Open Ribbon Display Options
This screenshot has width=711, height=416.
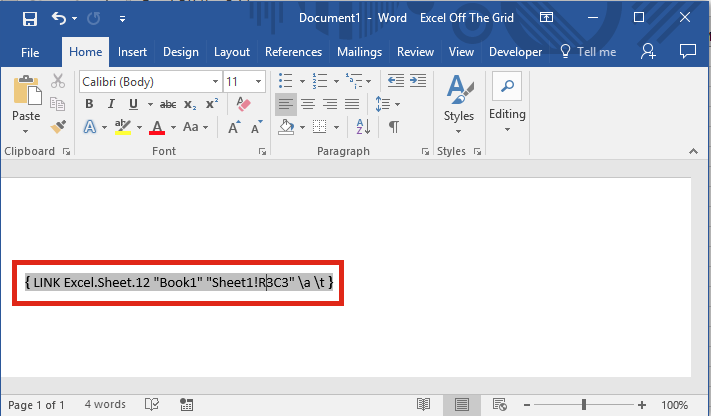tap(546, 18)
